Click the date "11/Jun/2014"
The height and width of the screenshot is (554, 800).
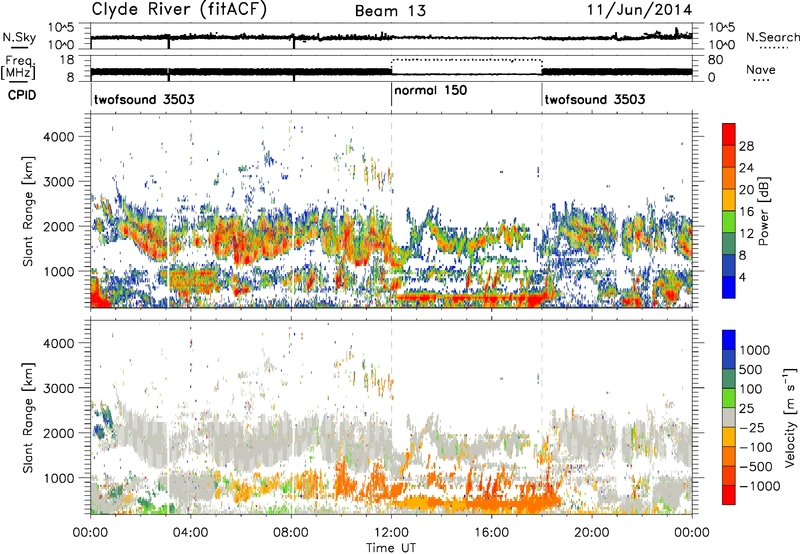click(640, 10)
